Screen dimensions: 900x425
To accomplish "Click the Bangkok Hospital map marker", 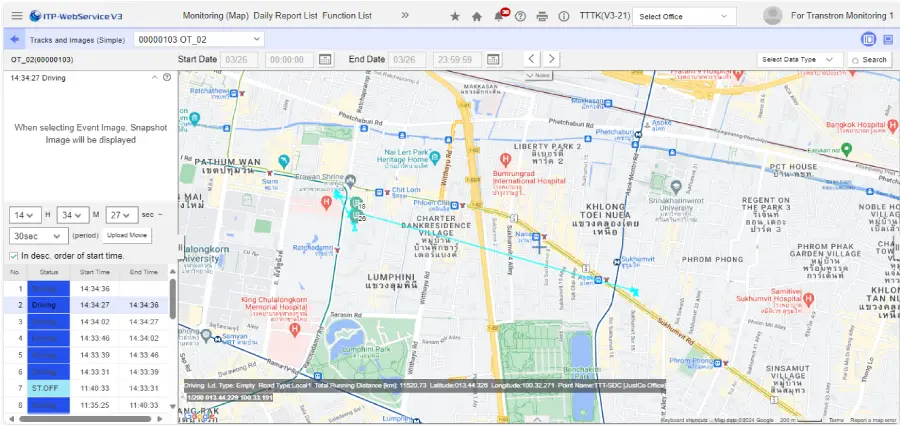I will pyautogui.click(x=891, y=125).
